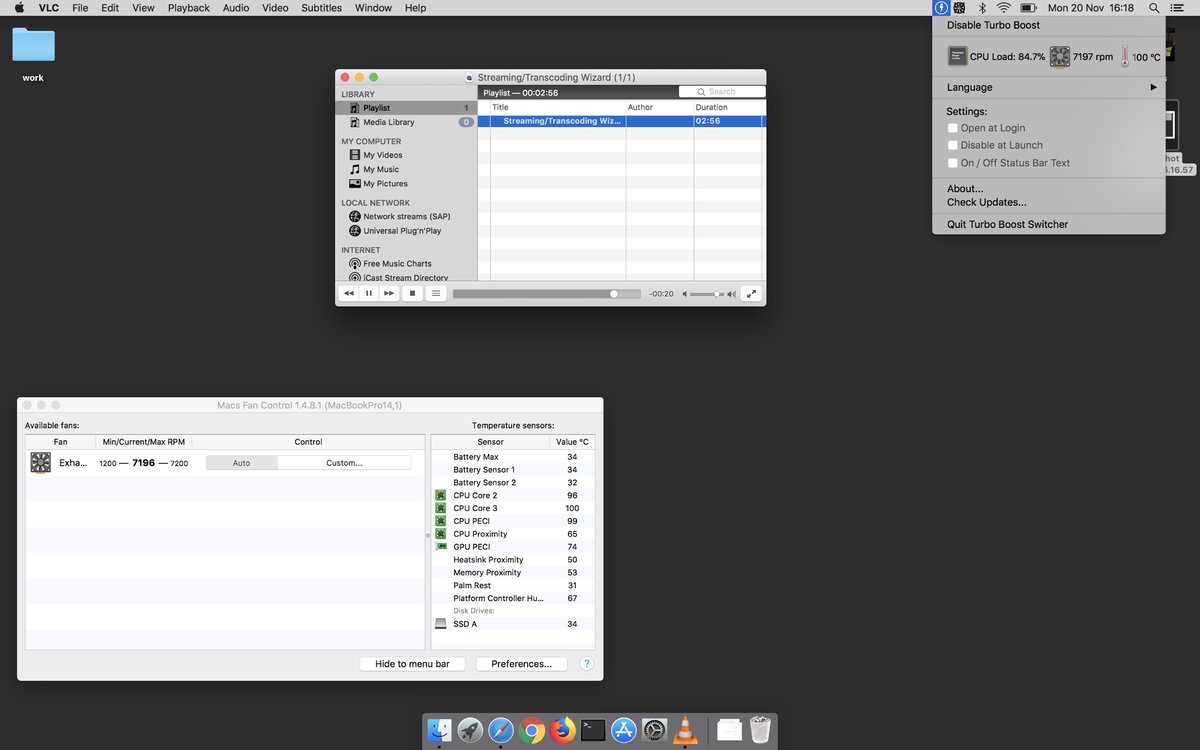
Task: Sort playlist by Title column header
Action: point(557,107)
